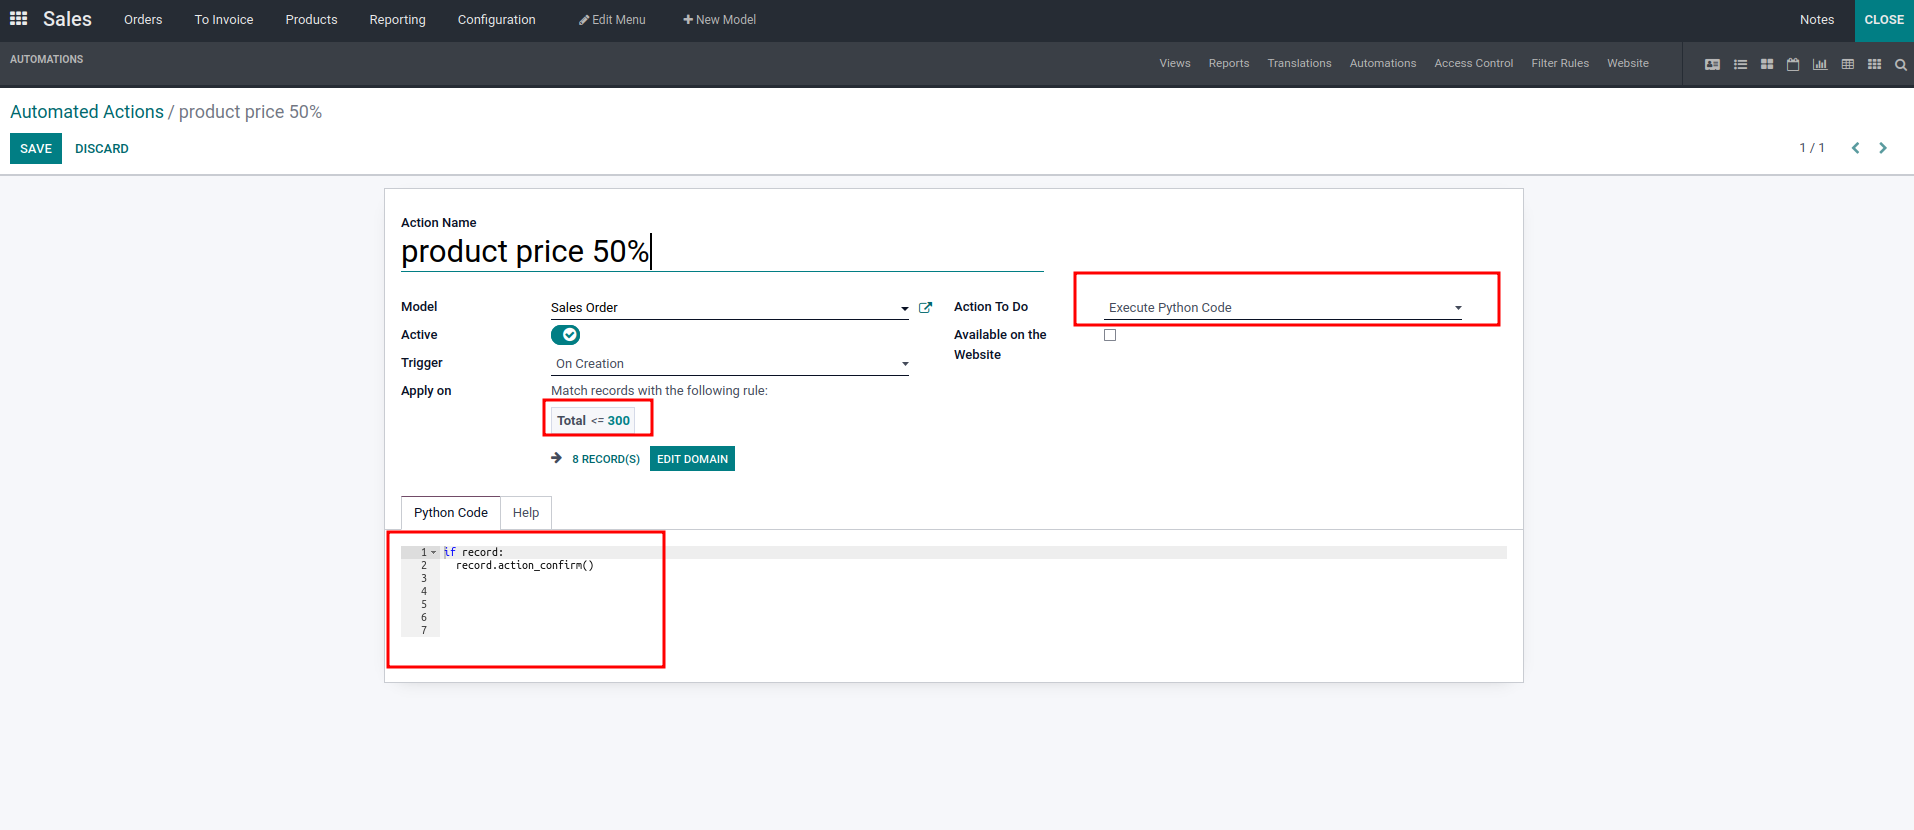Open the Configuration menu
Screen dimensions: 1914x830
coord(496,20)
